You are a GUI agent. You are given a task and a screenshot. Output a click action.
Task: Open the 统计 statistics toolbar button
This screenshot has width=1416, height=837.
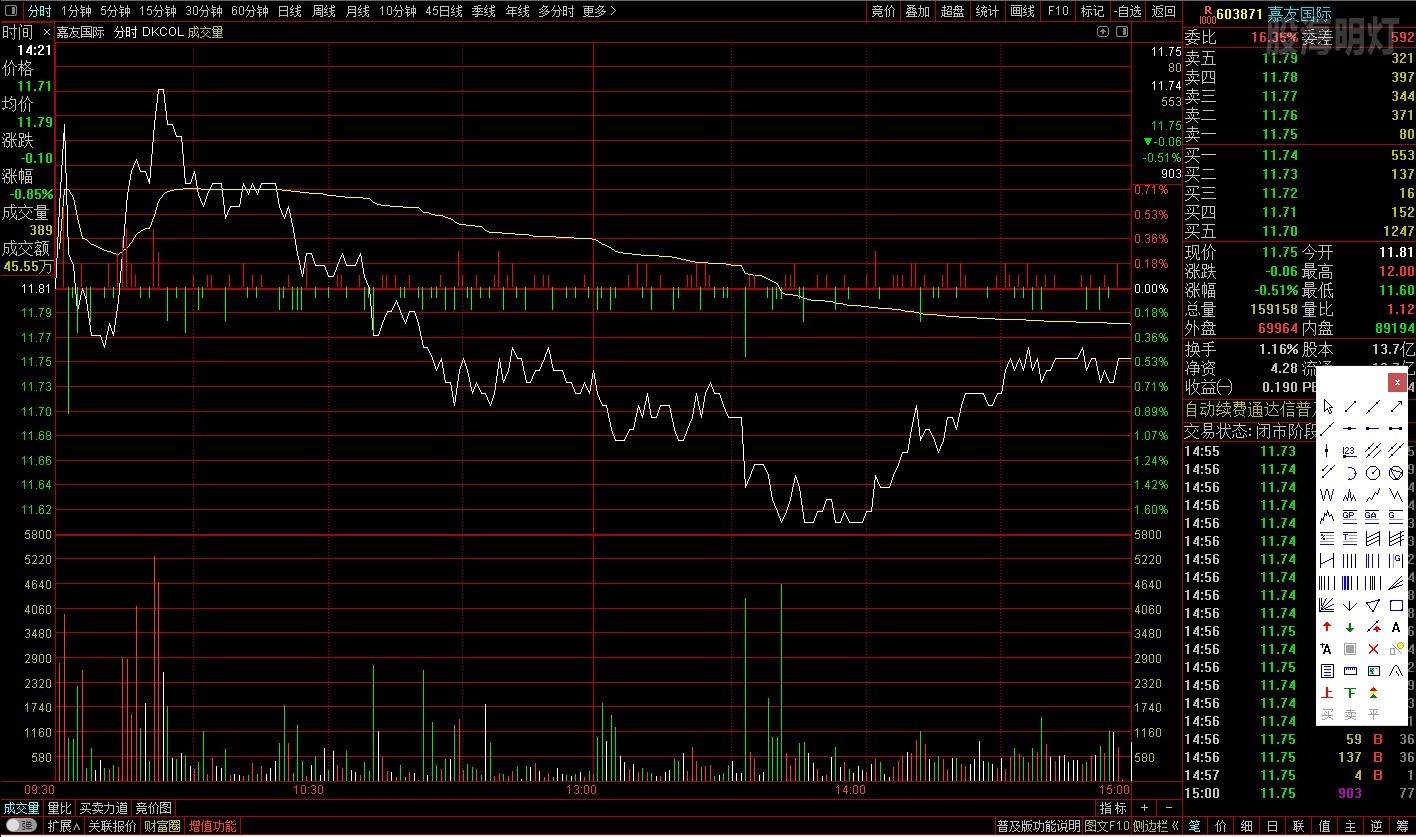click(987, 11)
